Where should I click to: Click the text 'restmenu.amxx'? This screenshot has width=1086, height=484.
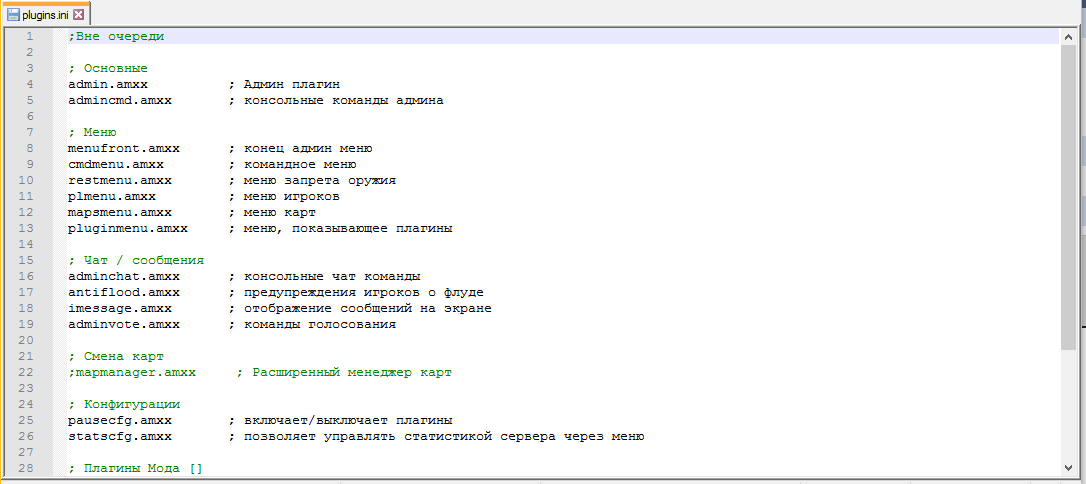(120, 181)
